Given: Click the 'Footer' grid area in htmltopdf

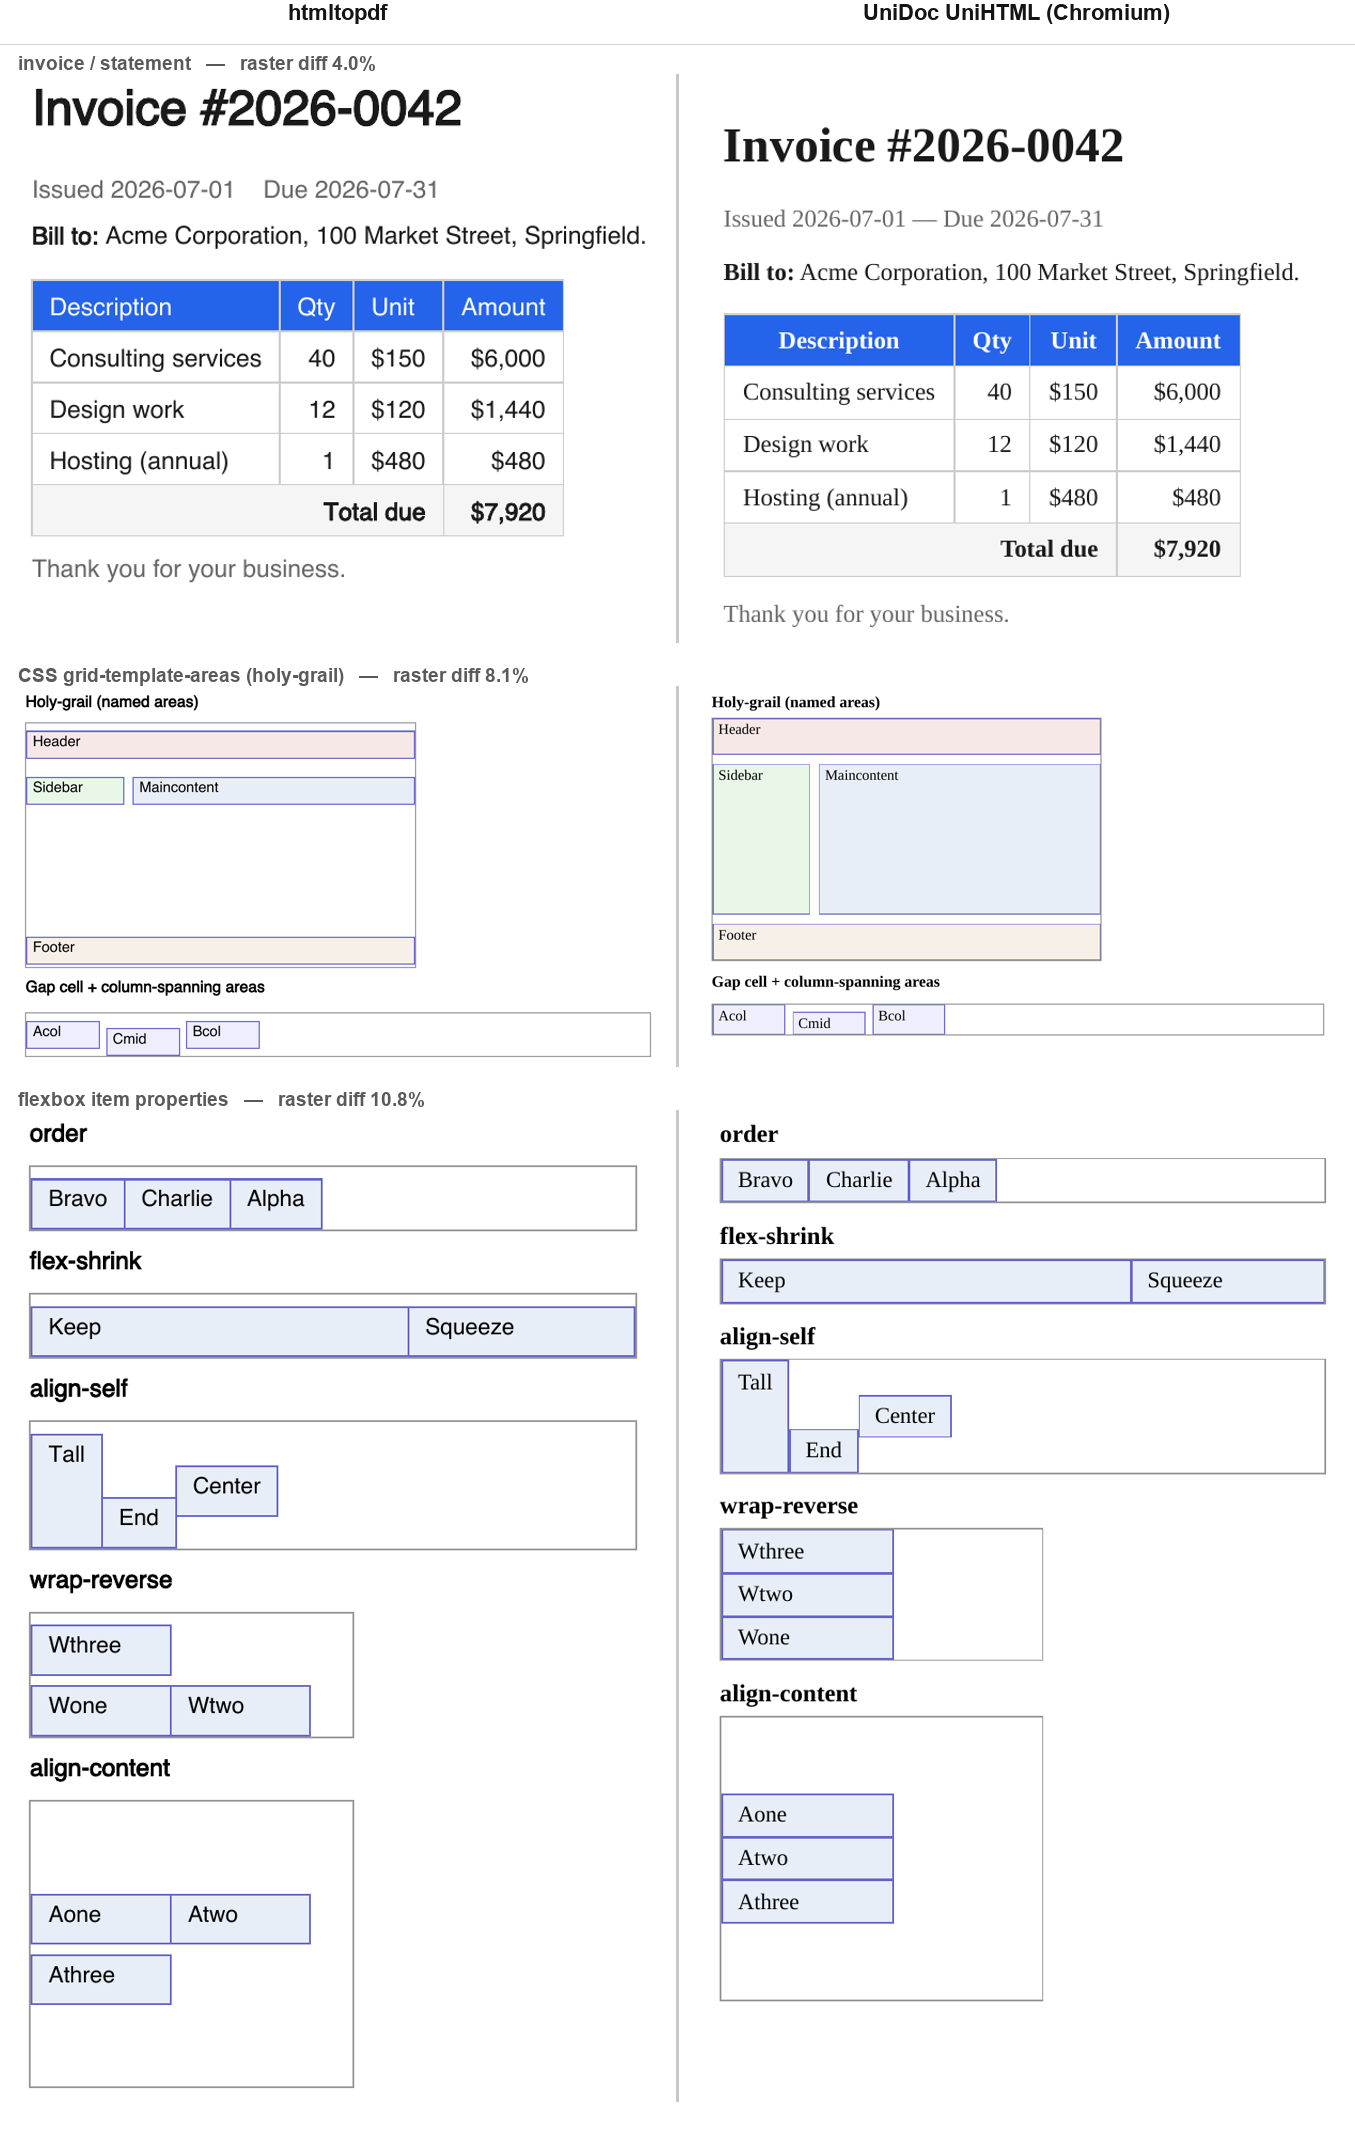Looking at the screenshot, I should point(220,950).
